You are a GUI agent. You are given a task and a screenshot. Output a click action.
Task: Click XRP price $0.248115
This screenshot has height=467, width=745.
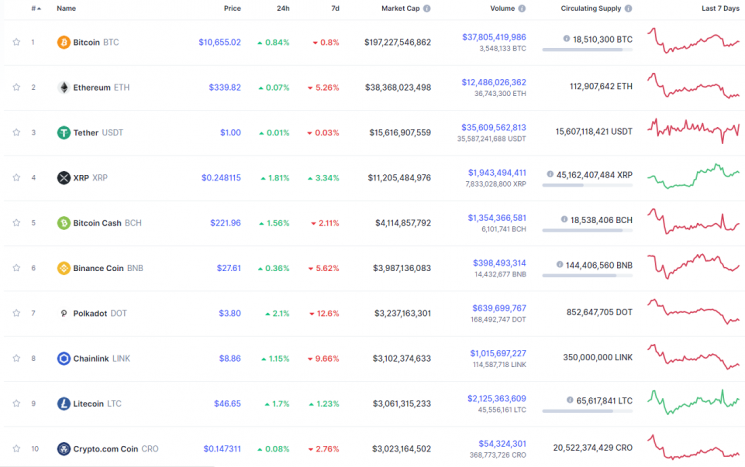click(x=221, y=178)
